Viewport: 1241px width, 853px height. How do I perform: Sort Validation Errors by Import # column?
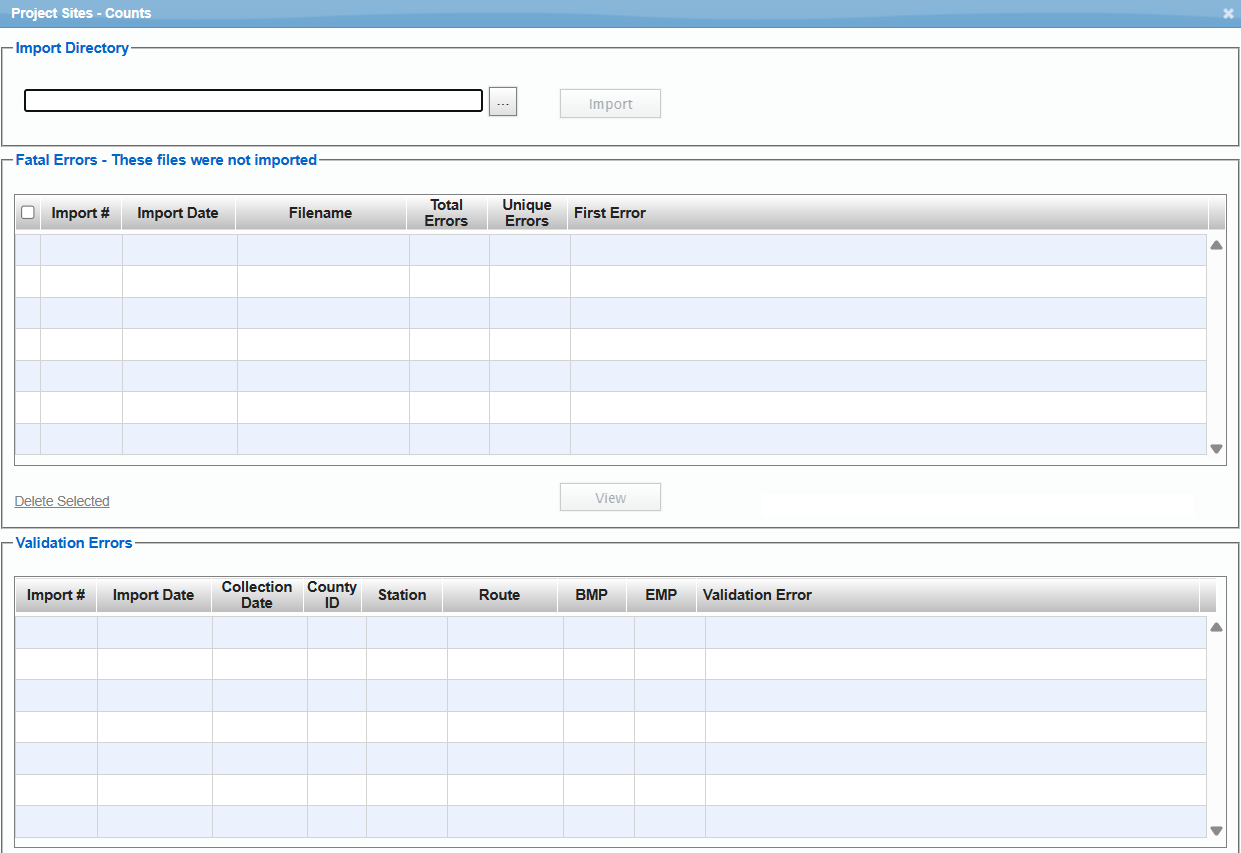[x=56, y=595]
